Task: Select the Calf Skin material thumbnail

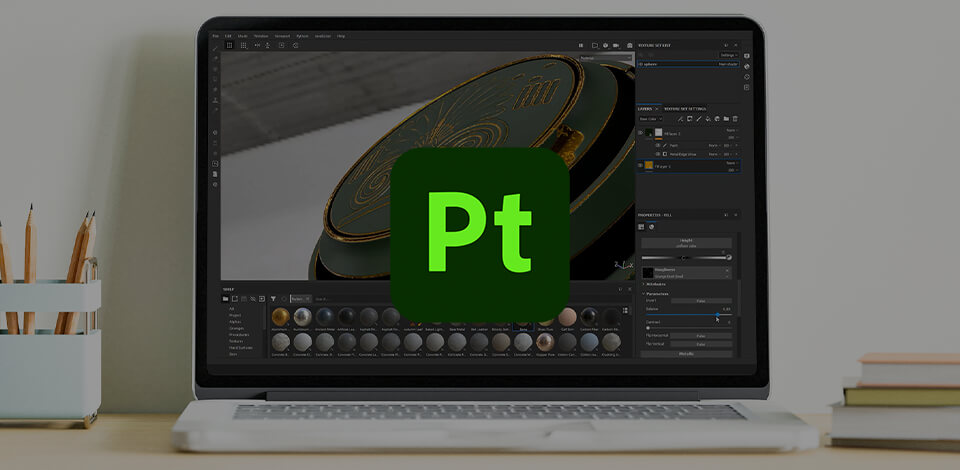Action: [567, 316]
